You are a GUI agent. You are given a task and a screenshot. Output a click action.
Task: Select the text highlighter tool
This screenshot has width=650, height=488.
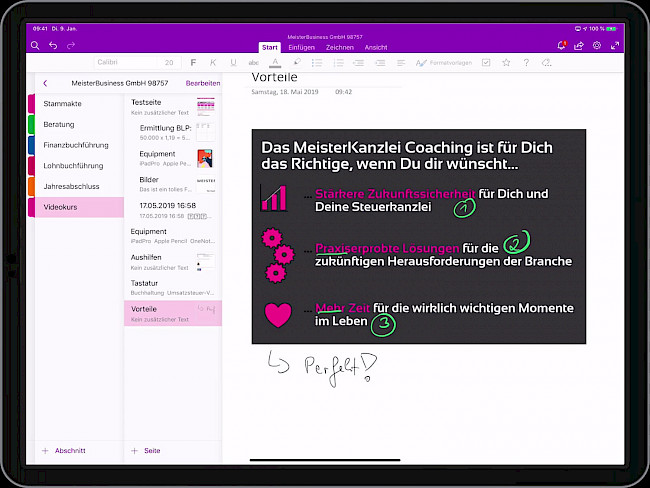[297, 62]
